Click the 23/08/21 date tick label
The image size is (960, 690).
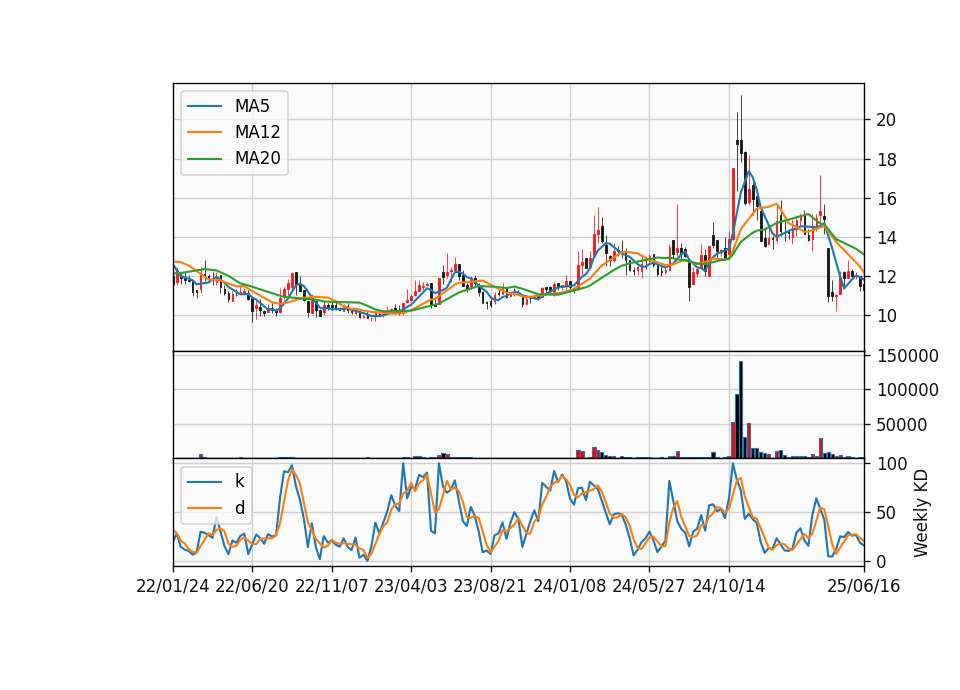(490, 586)
